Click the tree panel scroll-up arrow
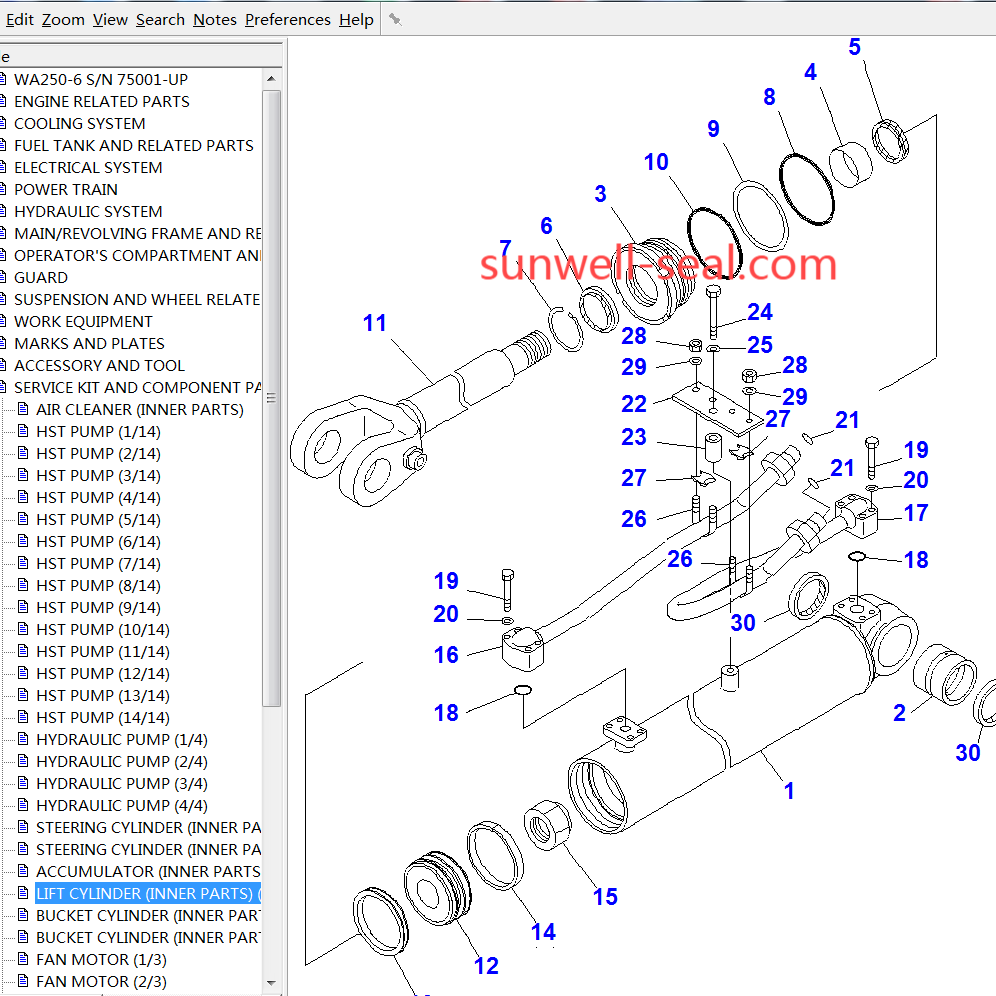This screenshot has height=996, width=996. click(271, 79)
